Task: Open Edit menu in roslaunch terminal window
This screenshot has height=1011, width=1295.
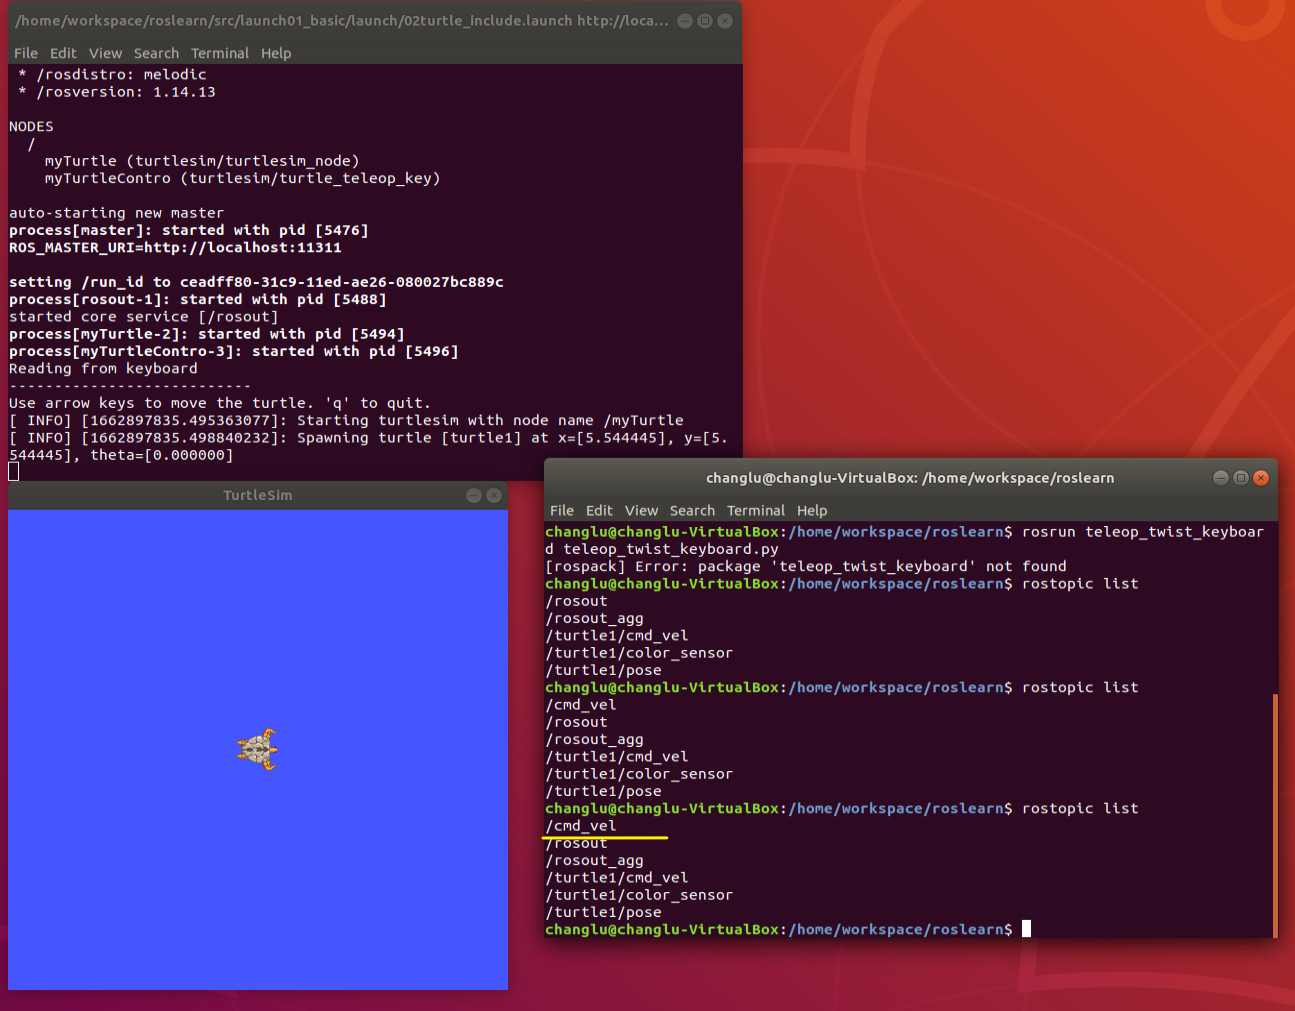Action: point(63,53)
